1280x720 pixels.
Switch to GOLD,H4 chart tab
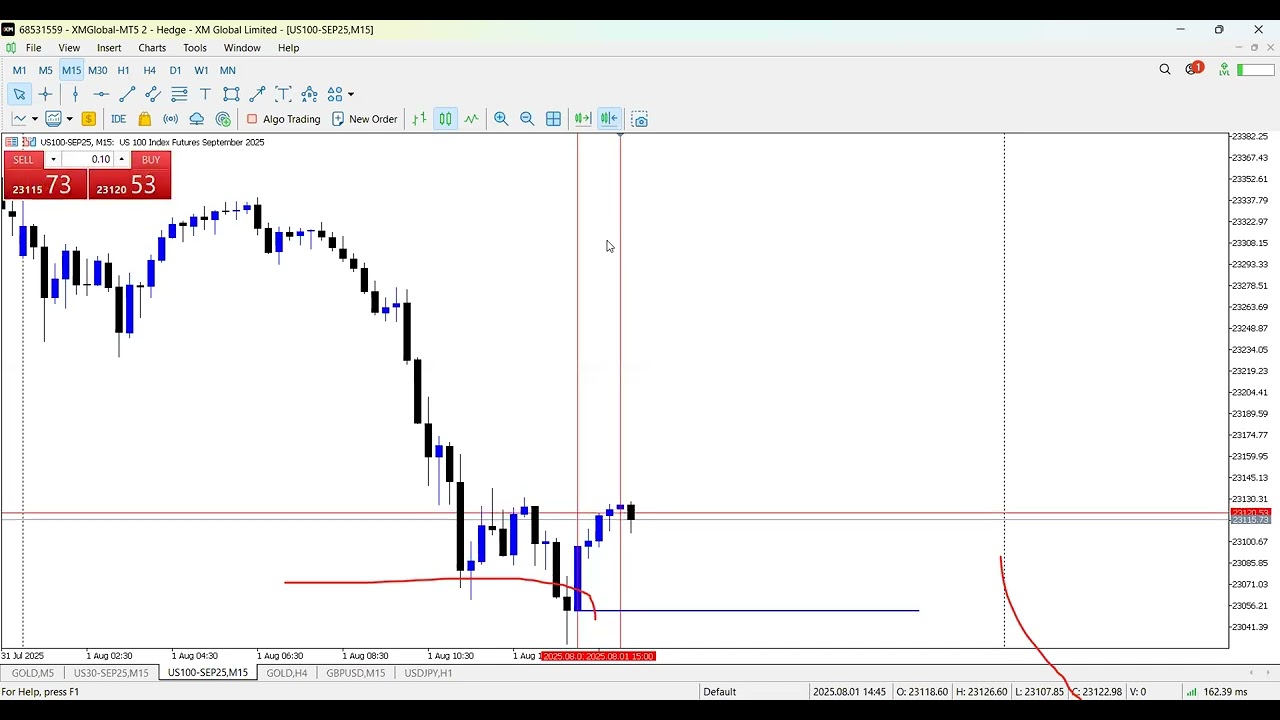pos(287,673)
